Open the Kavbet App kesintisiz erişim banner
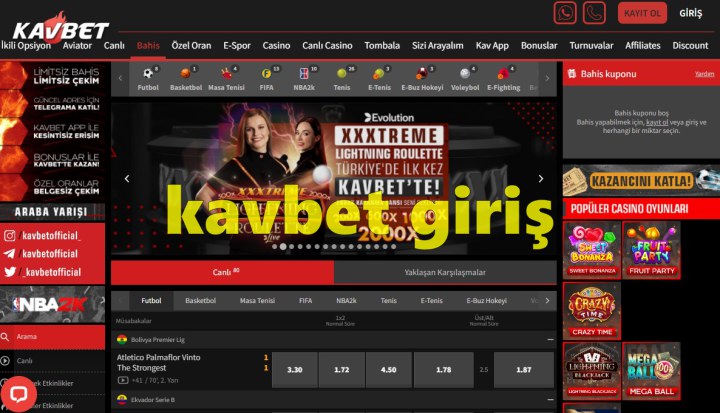 [x=52, y=131]
